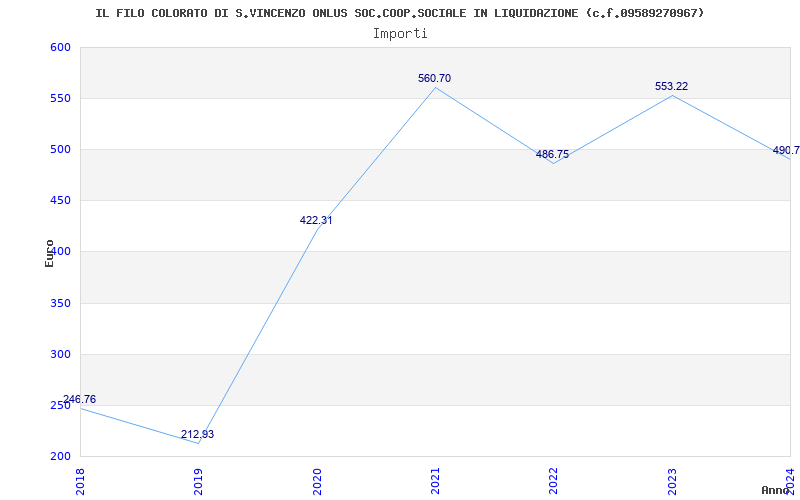Click the 212.93 data label for 2019

pyautogui.click(x=197, y=435)
